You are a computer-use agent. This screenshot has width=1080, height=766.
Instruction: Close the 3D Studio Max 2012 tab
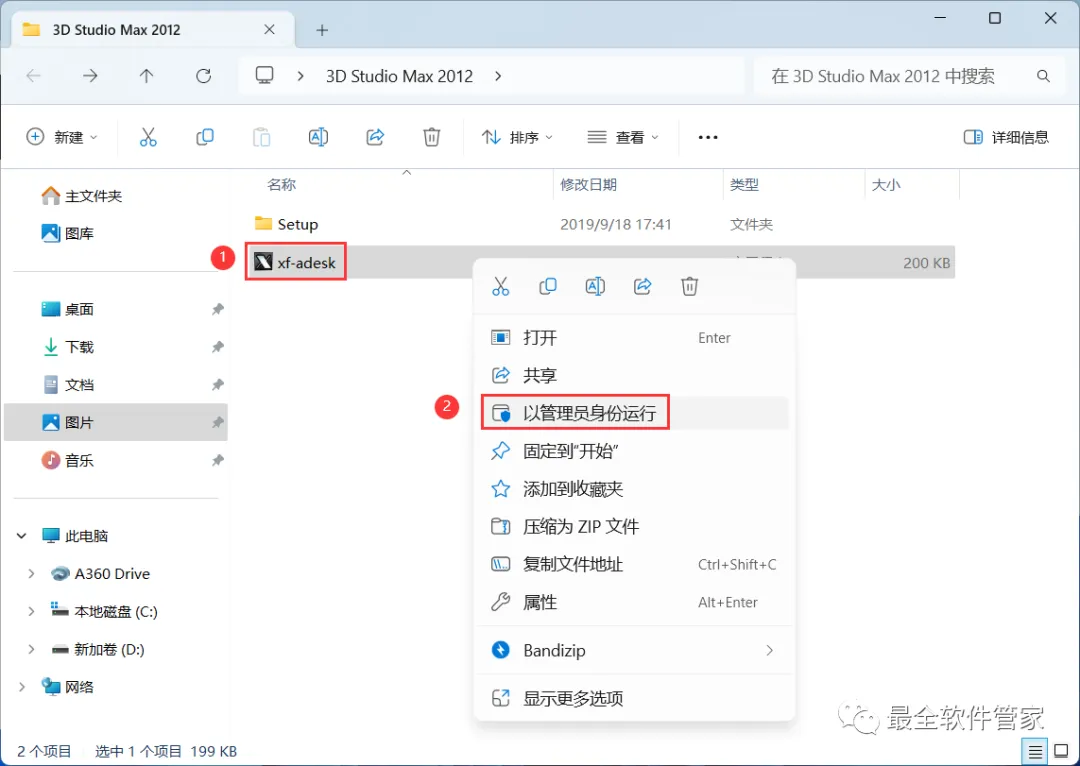269,30
